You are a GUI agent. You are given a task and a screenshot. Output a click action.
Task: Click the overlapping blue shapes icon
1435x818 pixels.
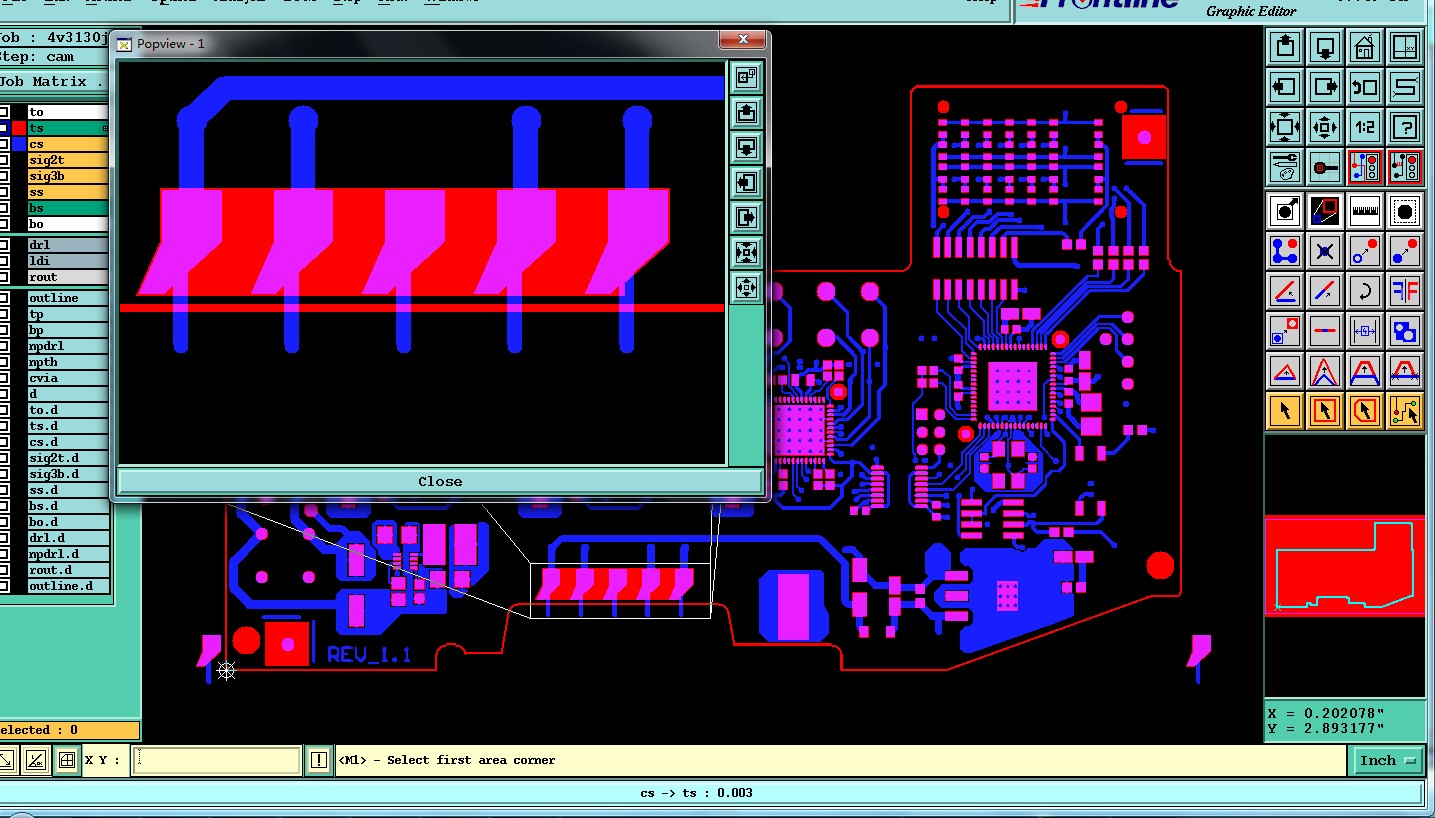click(x=1405, y=331)
